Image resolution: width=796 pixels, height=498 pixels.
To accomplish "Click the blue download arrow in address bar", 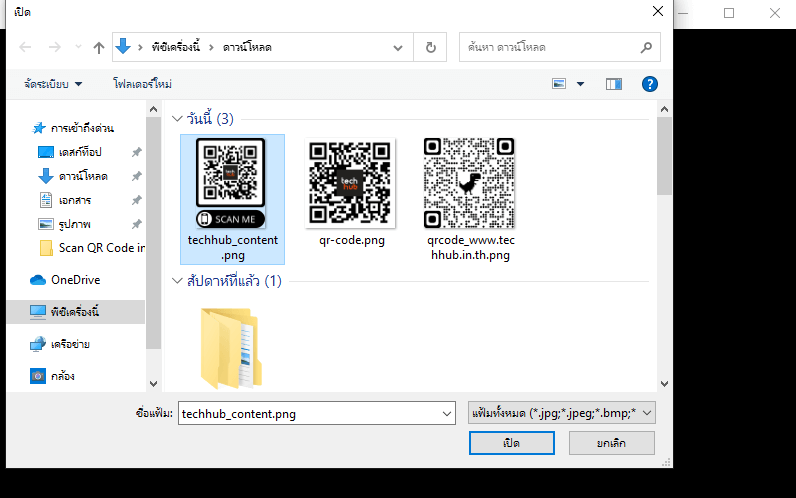I will pyautogui.click(x=123, y=46).
